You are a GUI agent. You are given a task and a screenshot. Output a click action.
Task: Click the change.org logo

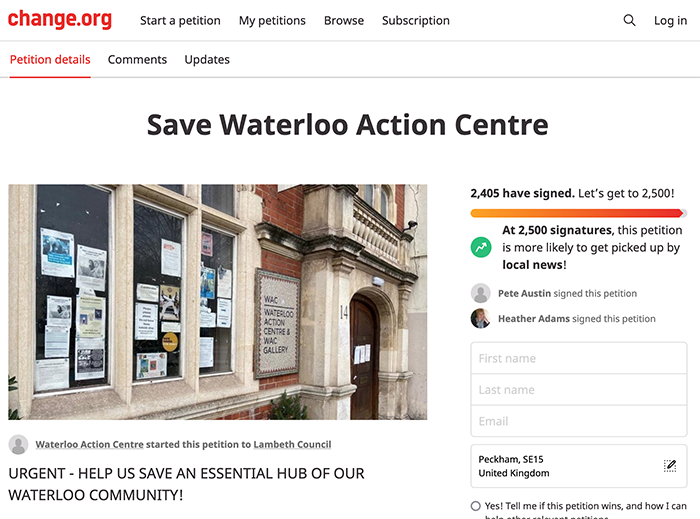pos(60,20)
